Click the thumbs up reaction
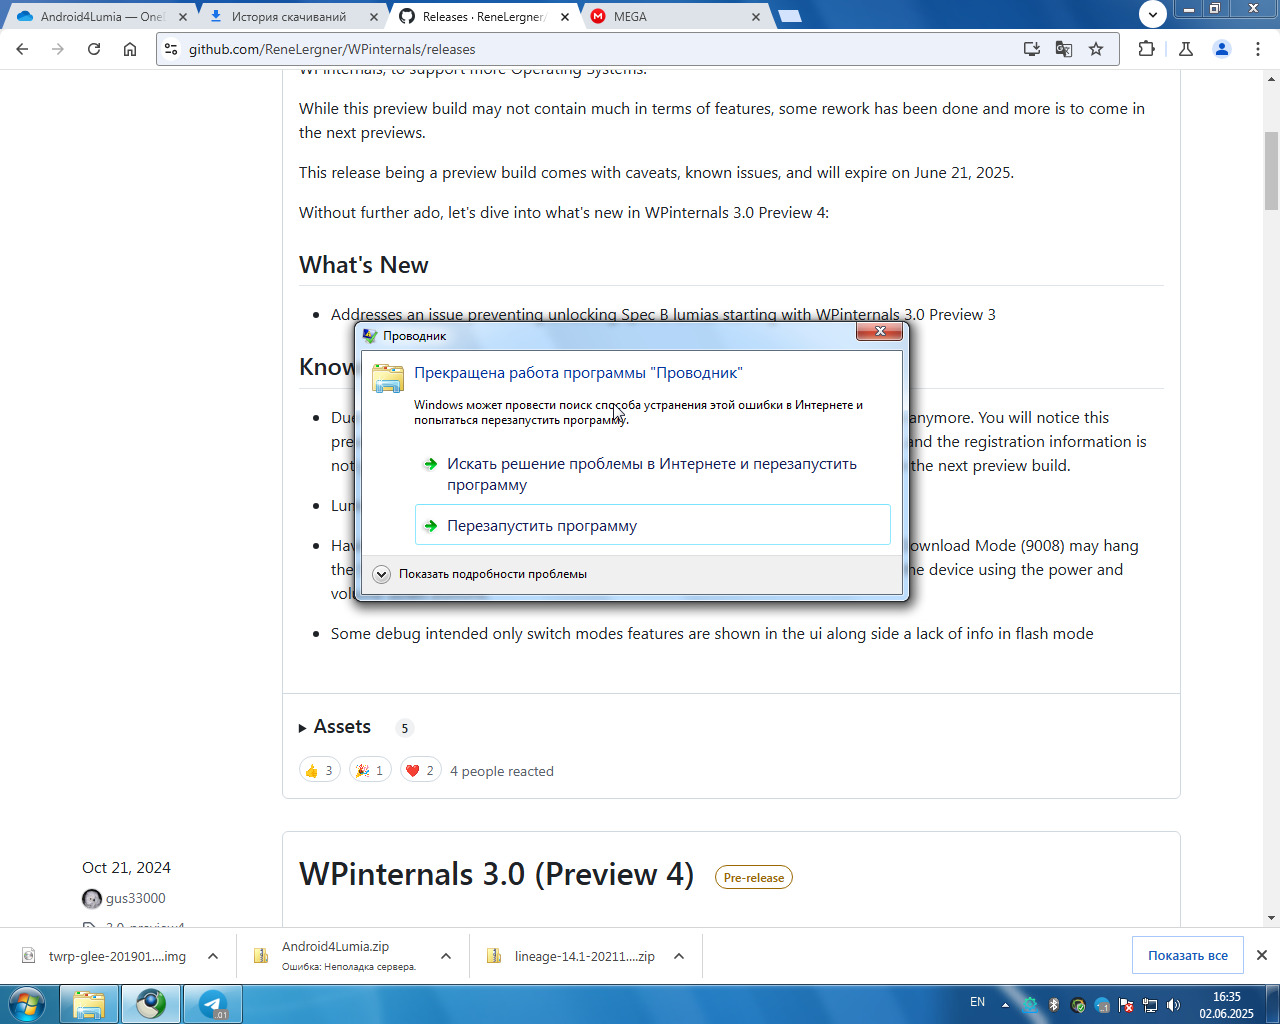This screenshot has width=1280, height=1024. click(319, 770)
